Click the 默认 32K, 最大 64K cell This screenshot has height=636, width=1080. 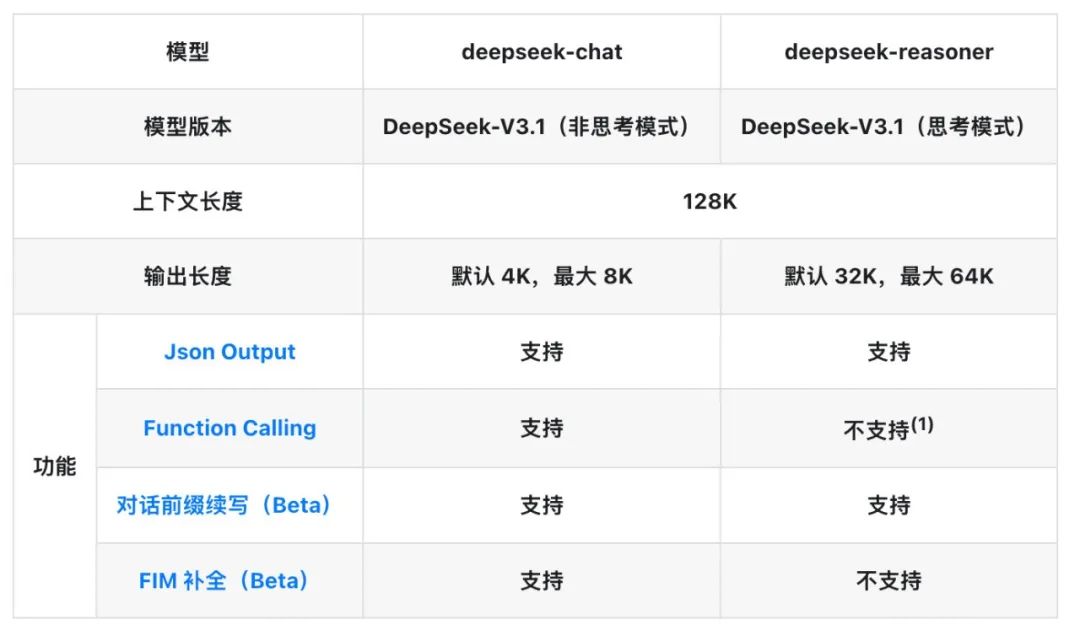(889, 276)
